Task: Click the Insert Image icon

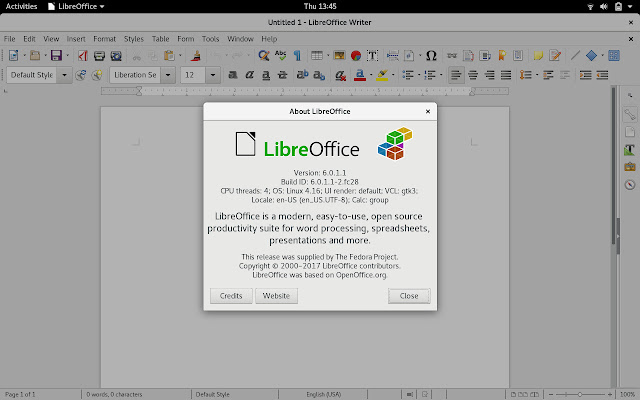Action: 339,55
